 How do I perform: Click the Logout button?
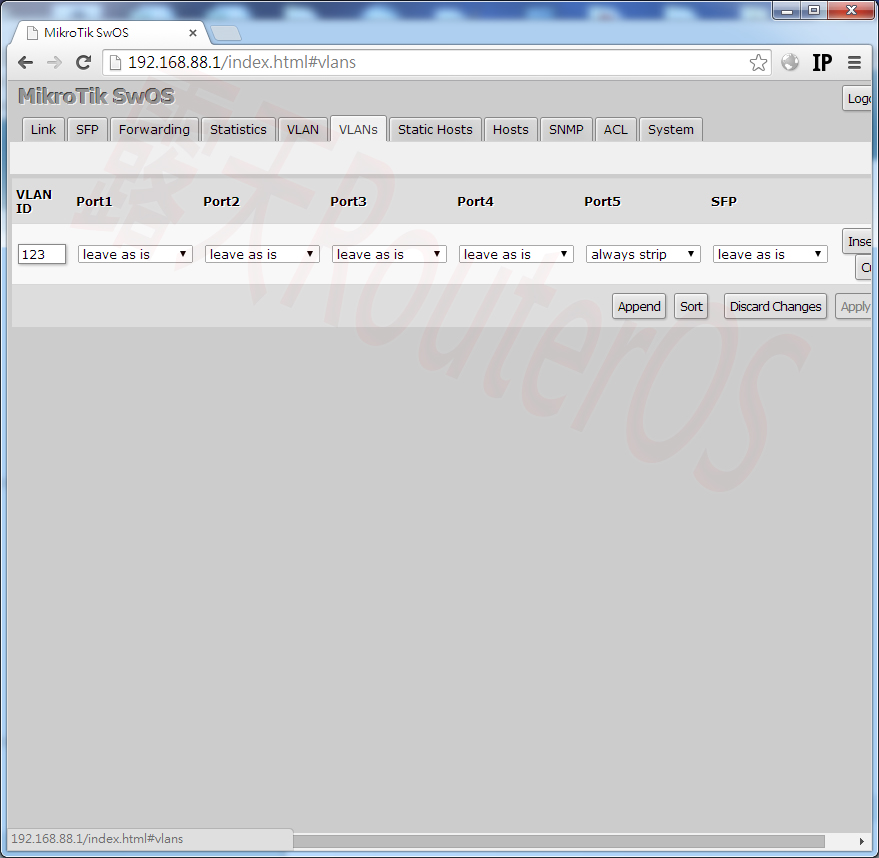pos(858,99)
